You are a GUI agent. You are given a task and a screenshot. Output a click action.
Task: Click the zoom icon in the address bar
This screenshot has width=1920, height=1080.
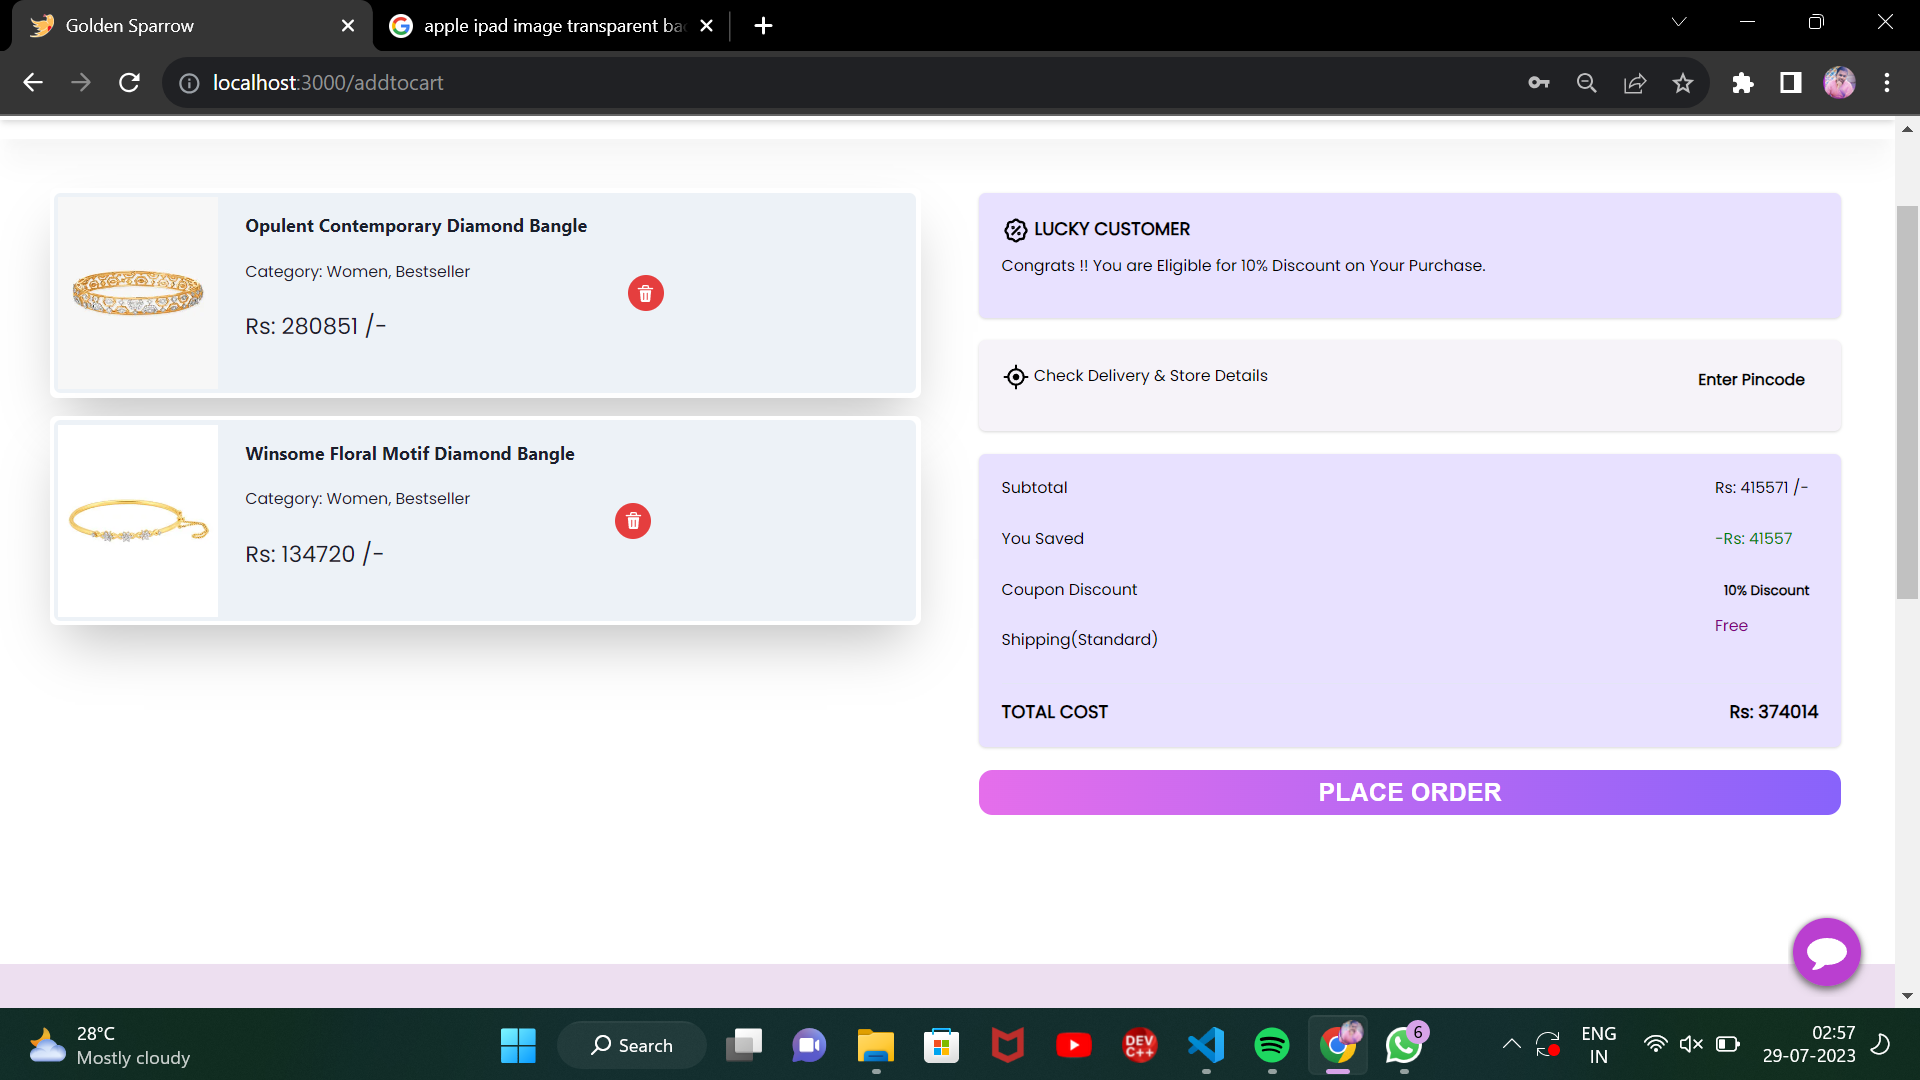[1587, 83]
